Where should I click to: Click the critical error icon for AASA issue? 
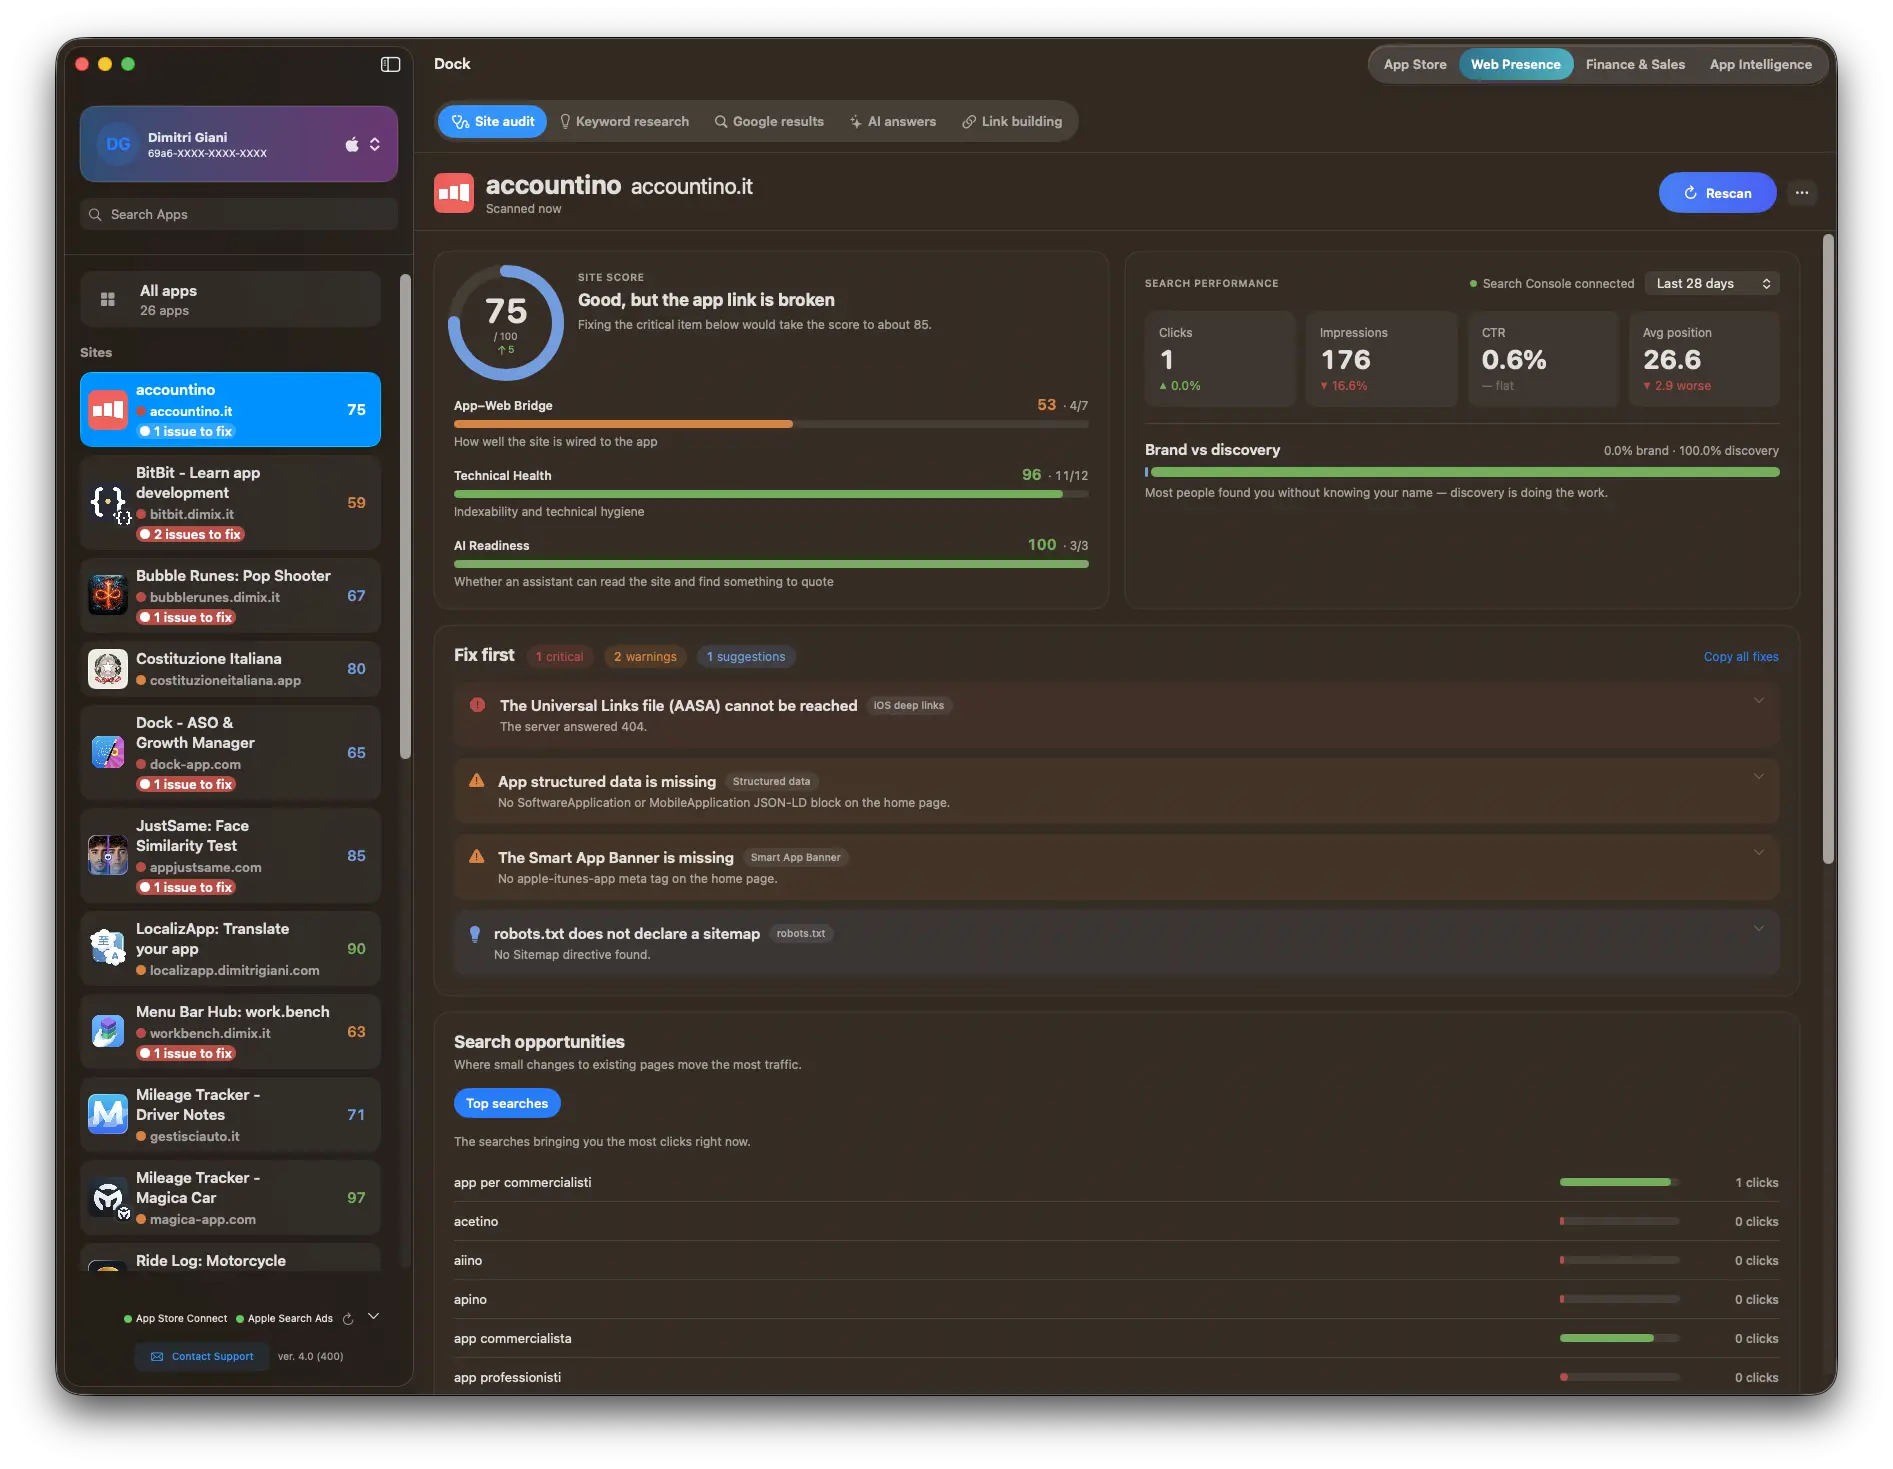pos(477,705)
